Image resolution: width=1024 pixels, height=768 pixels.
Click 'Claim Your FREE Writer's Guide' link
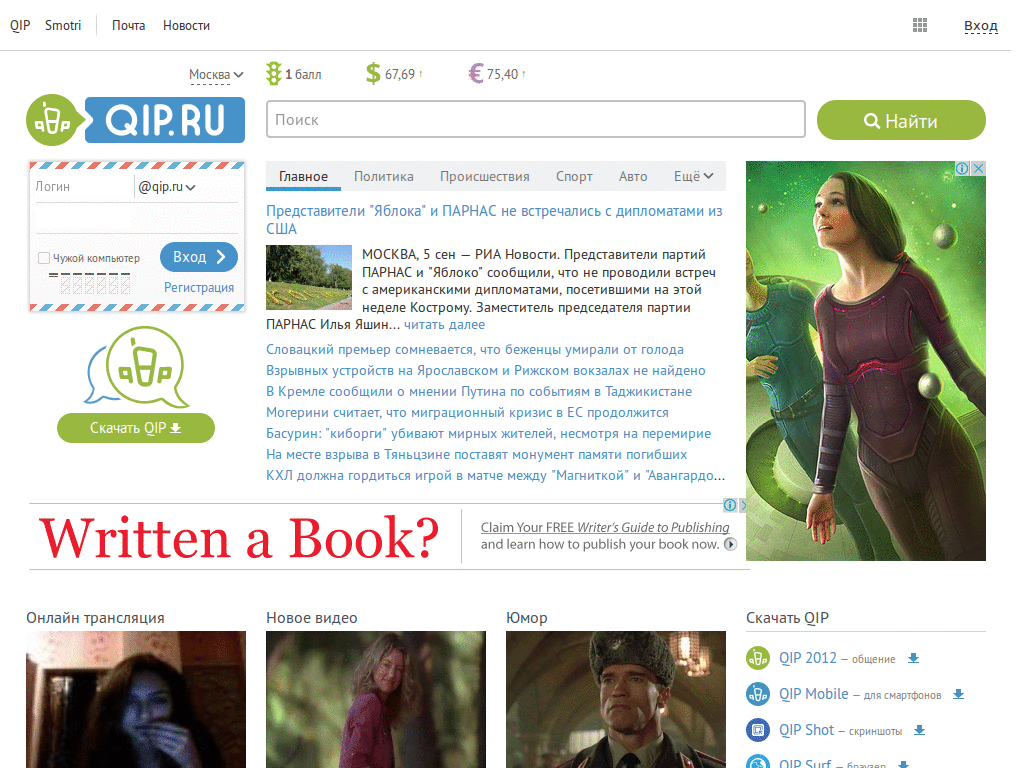tap(605, 527)
